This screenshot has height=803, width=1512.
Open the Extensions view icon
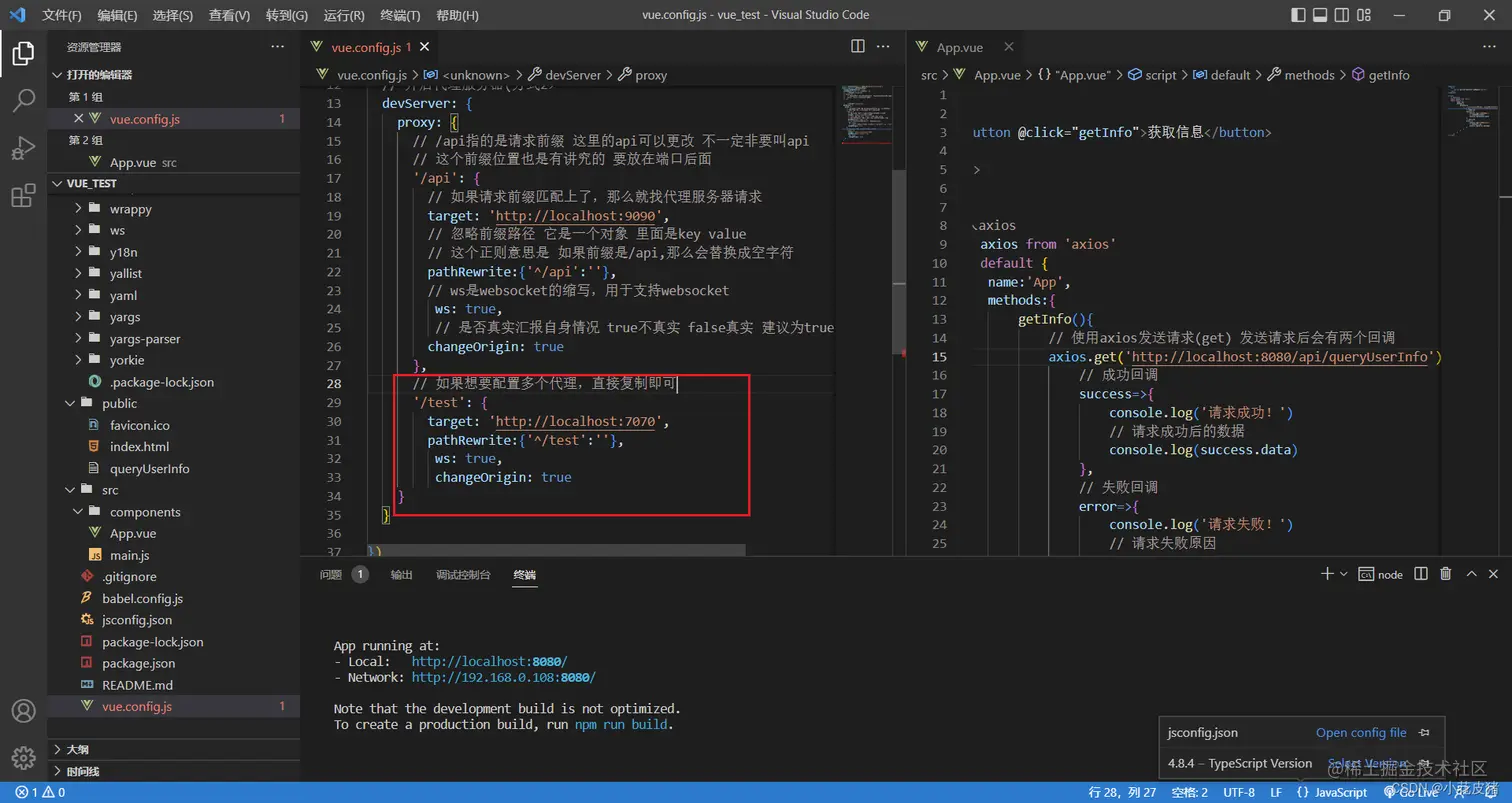[x=23, y=196]
